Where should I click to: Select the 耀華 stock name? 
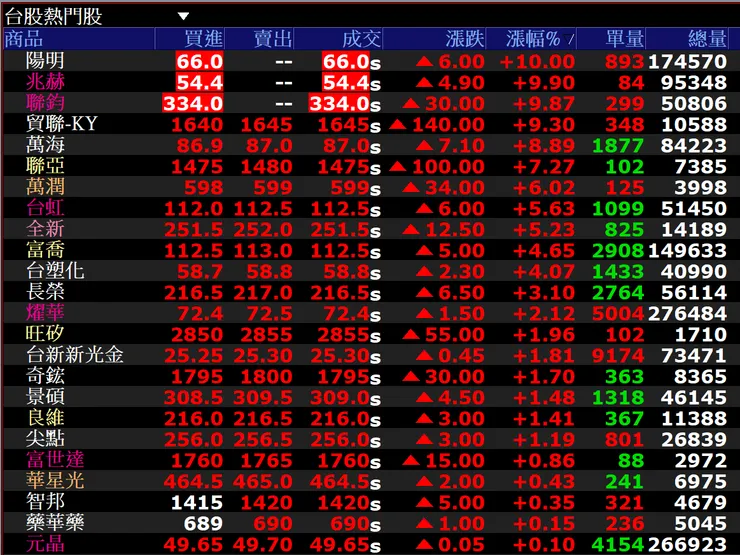pos(45,313)
